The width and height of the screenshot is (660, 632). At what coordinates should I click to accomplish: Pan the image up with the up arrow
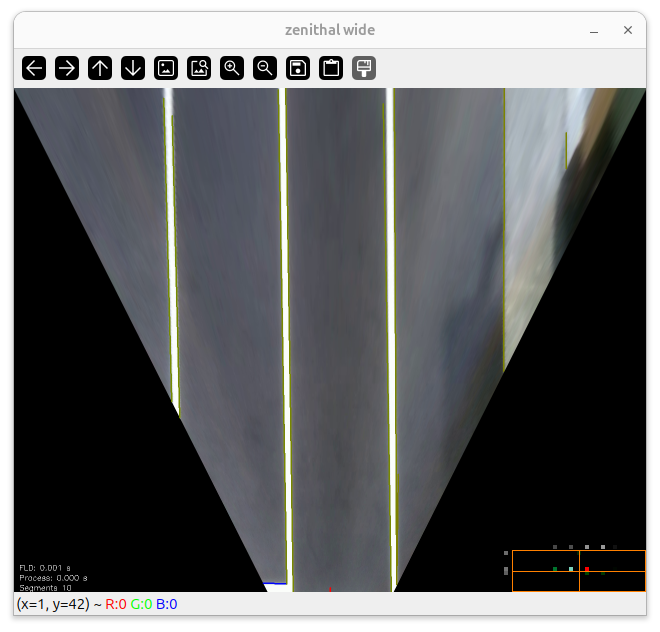[x=100, y=68]
